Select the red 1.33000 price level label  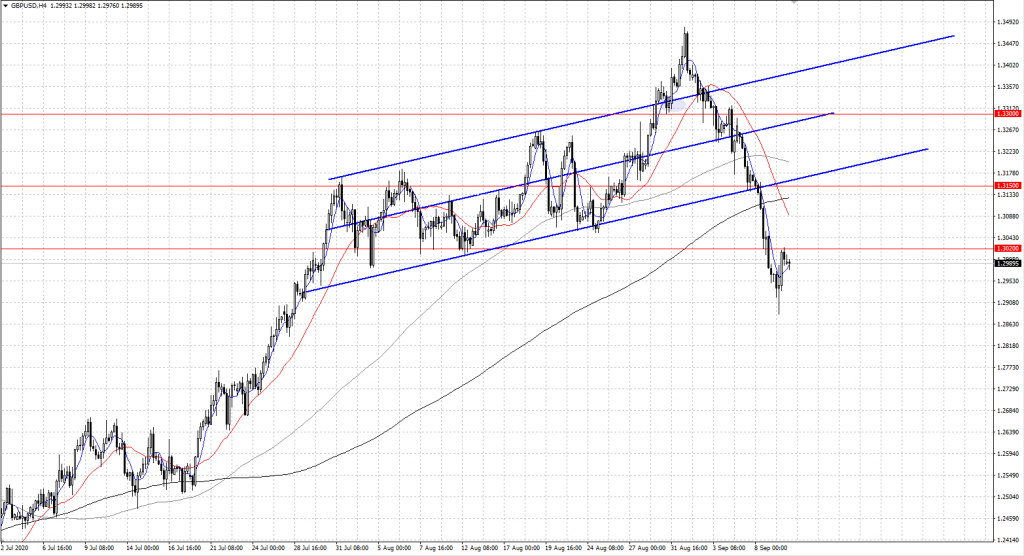pyautogui.click(x=1007, y=114)
